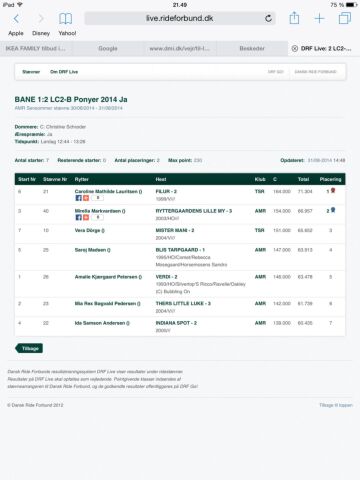Viewport: 360px width, 480px height.
Task: Focus the live.rideforbund.dk address field
Action: pos(180,18)
